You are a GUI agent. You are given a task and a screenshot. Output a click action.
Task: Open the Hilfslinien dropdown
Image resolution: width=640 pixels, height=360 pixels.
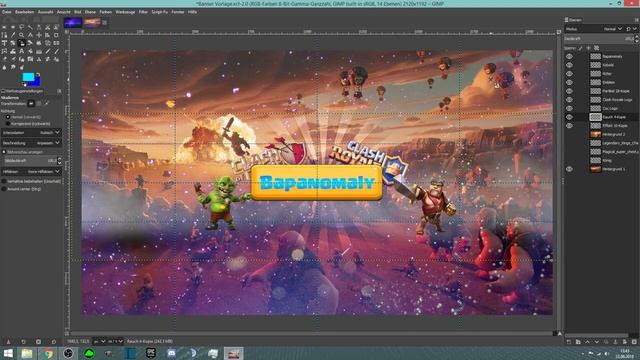[x=31, y=171]
